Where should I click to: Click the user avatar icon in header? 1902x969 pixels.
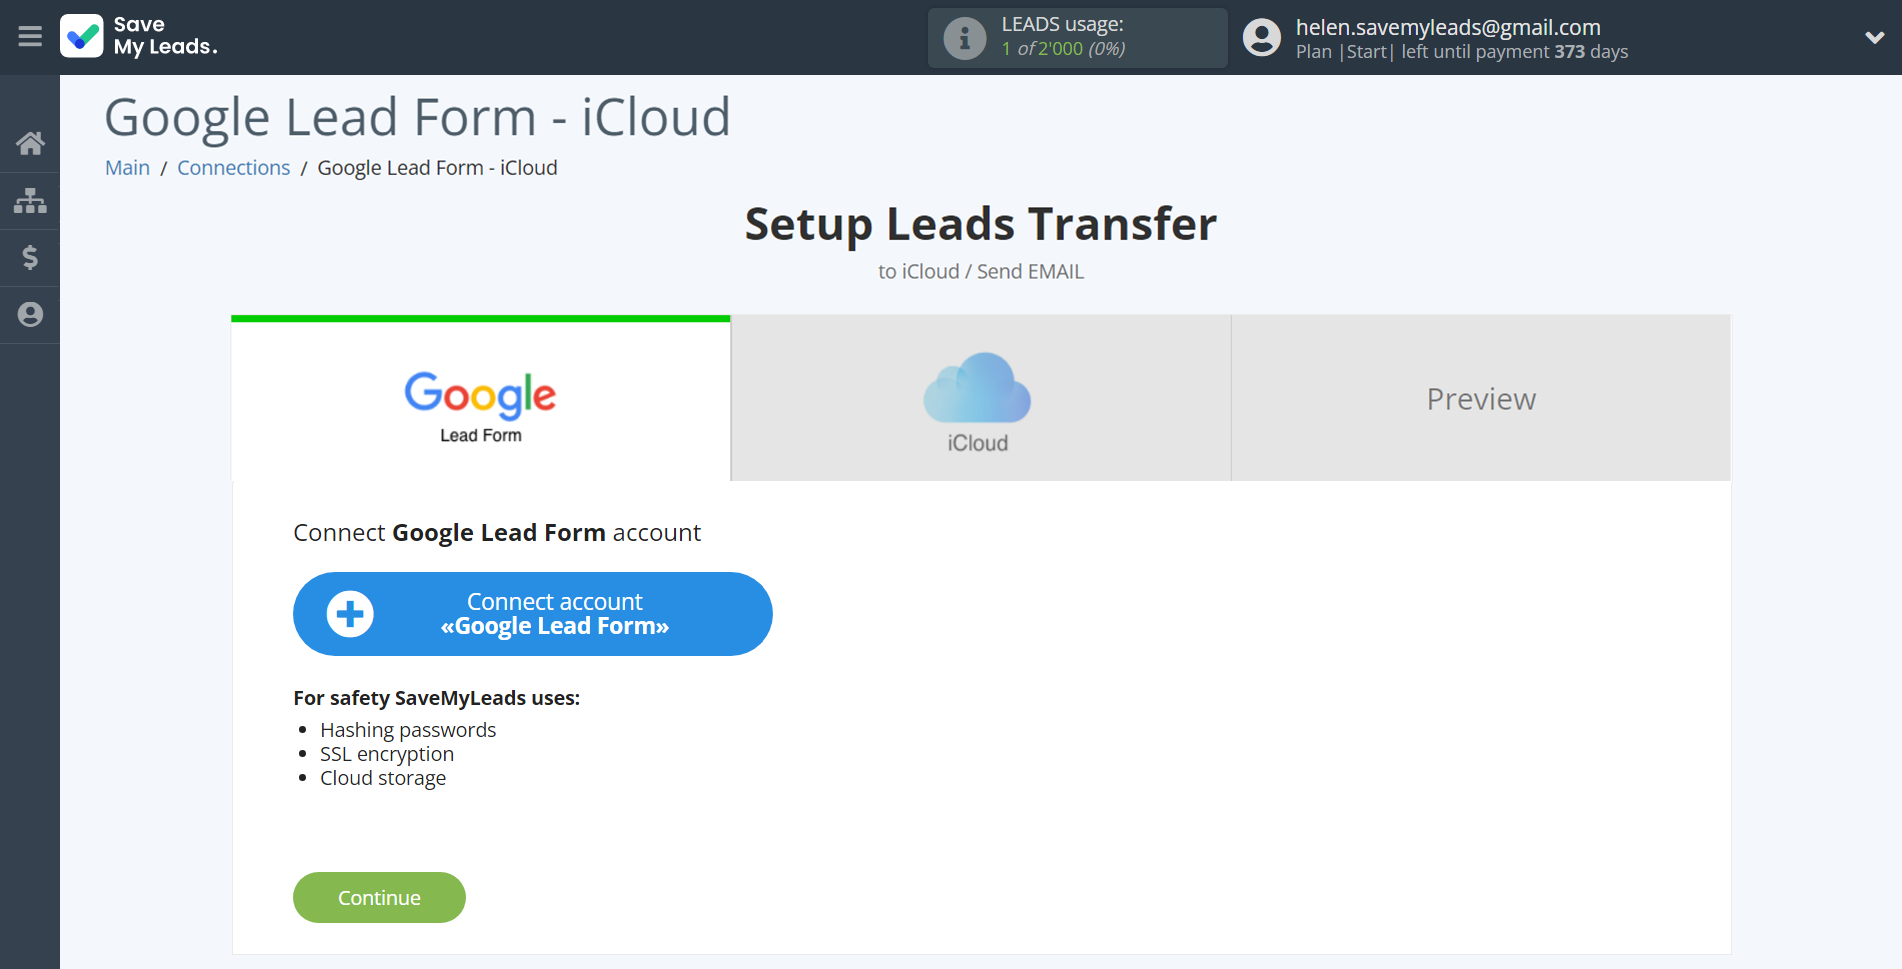pos(1262,38)
